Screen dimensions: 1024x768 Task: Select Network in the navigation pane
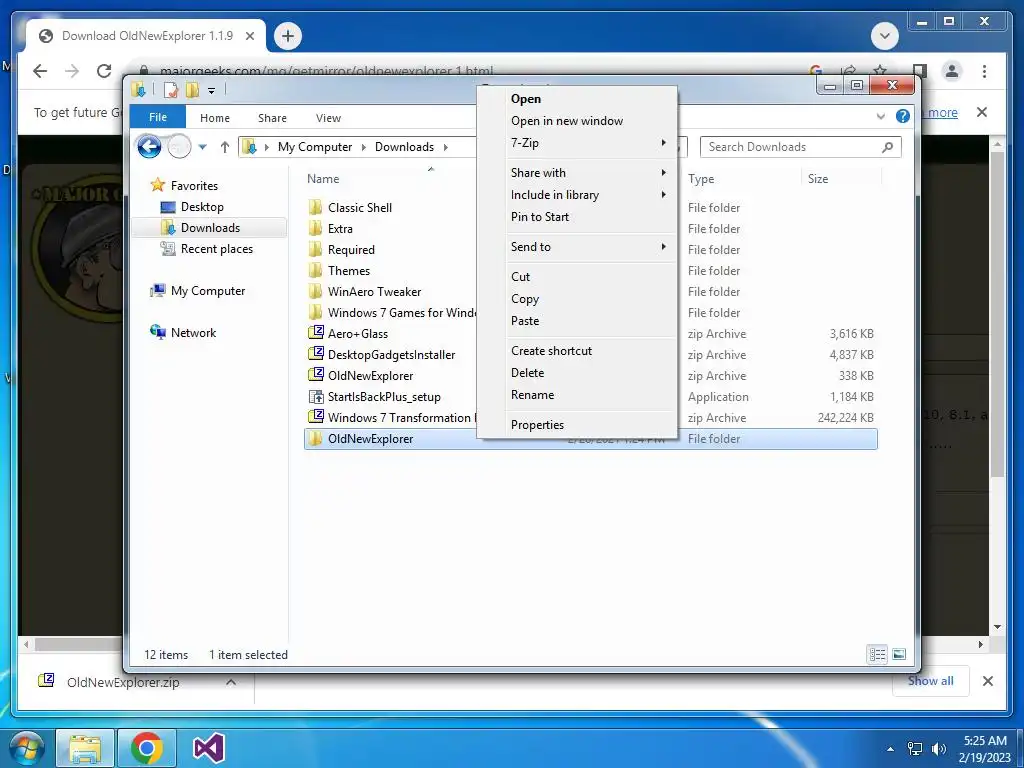[x=193, y=332]
